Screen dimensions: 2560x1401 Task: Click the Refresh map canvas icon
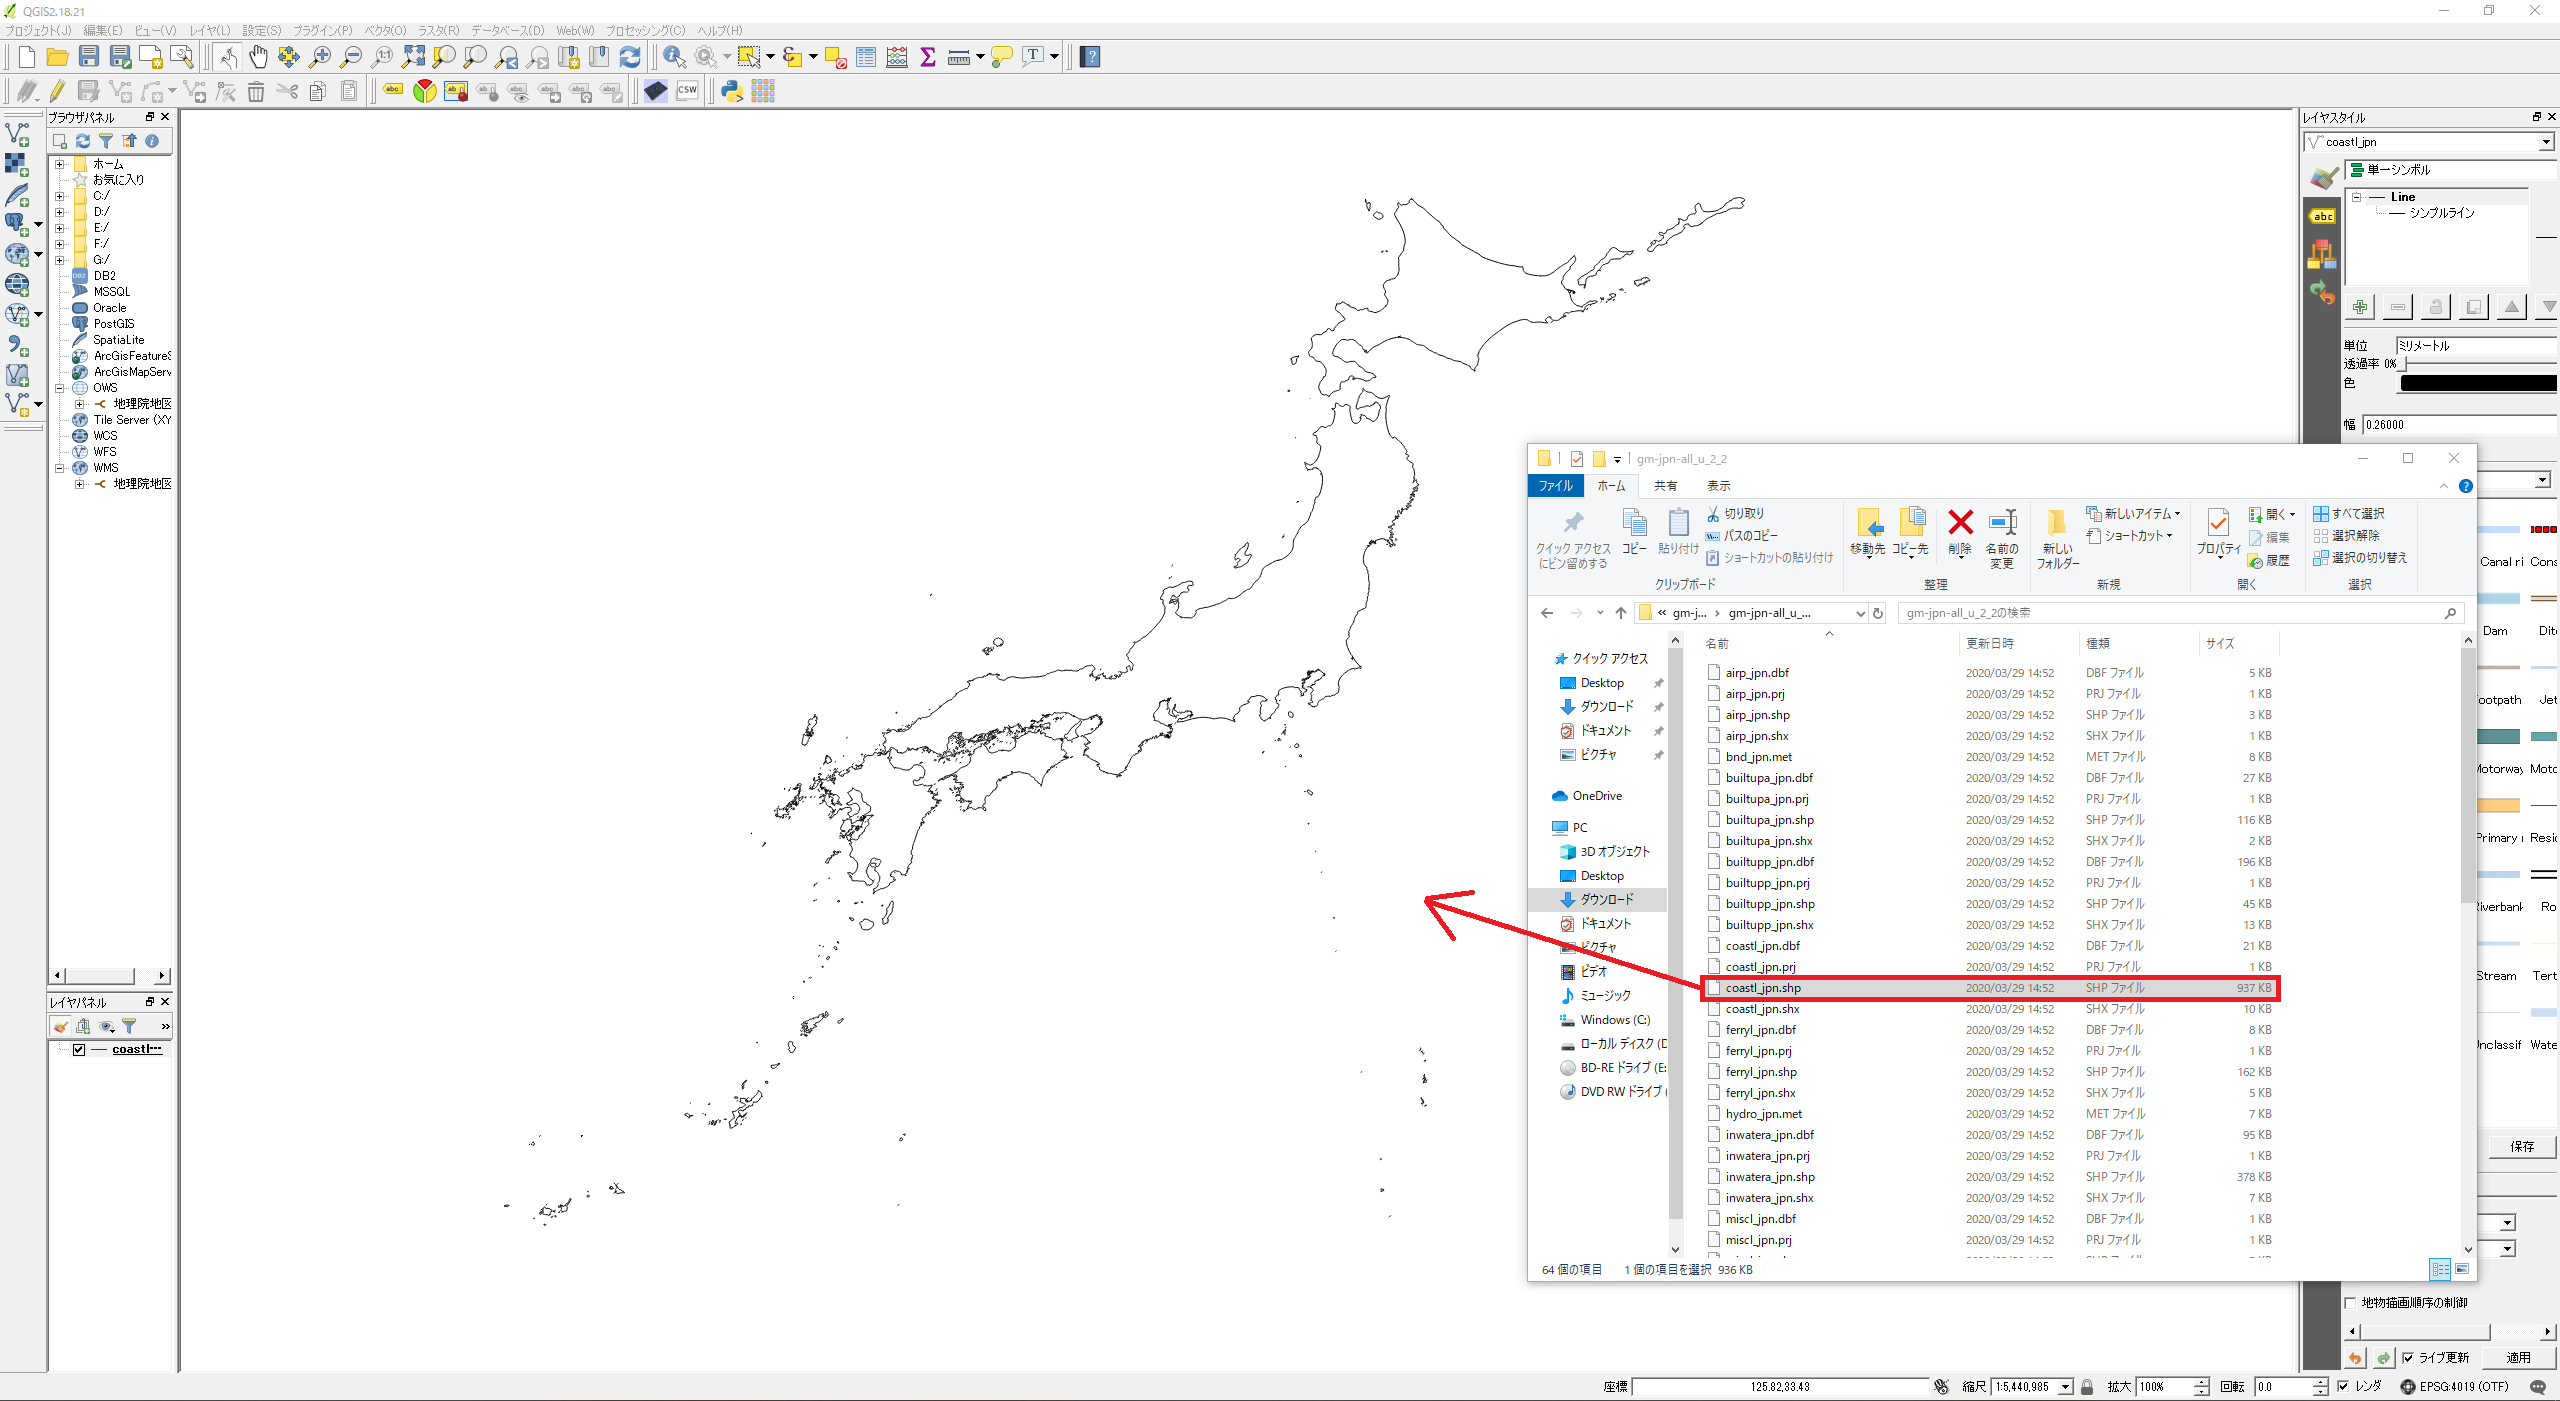(630, 57)
